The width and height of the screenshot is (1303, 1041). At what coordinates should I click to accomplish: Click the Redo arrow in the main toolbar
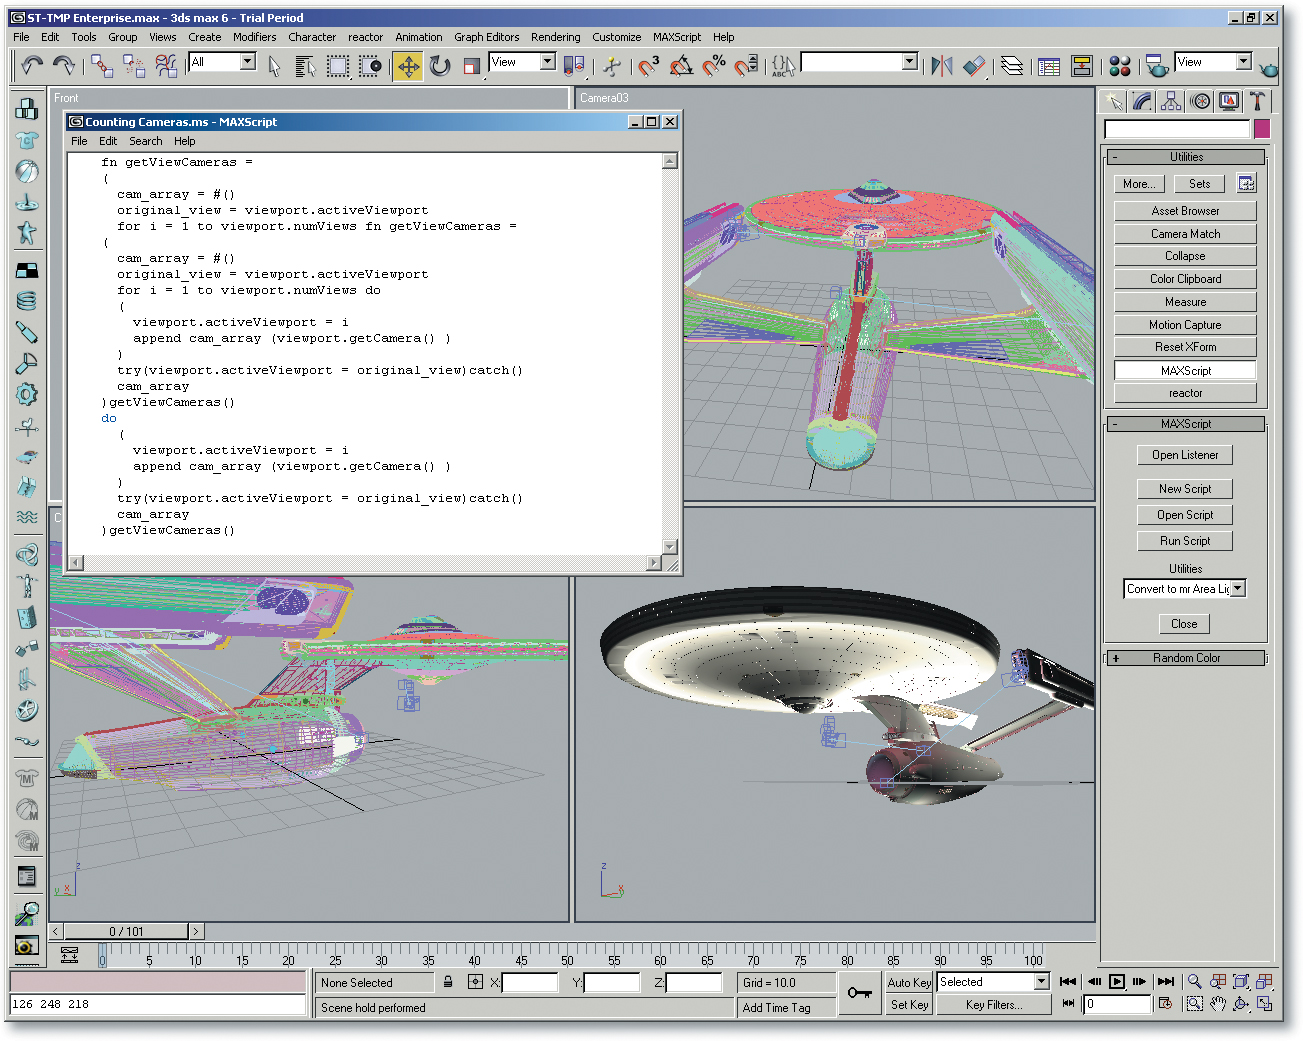[63, 66]
